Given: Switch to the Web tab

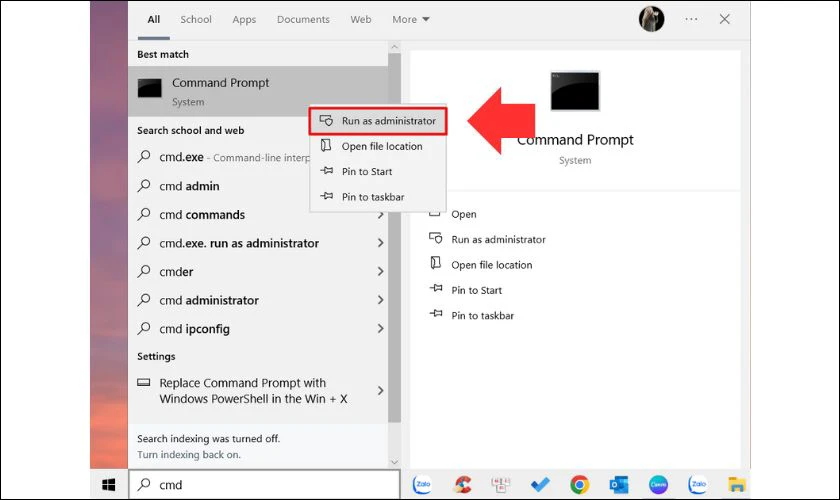Looking at the screenshot, I should 361,20.
